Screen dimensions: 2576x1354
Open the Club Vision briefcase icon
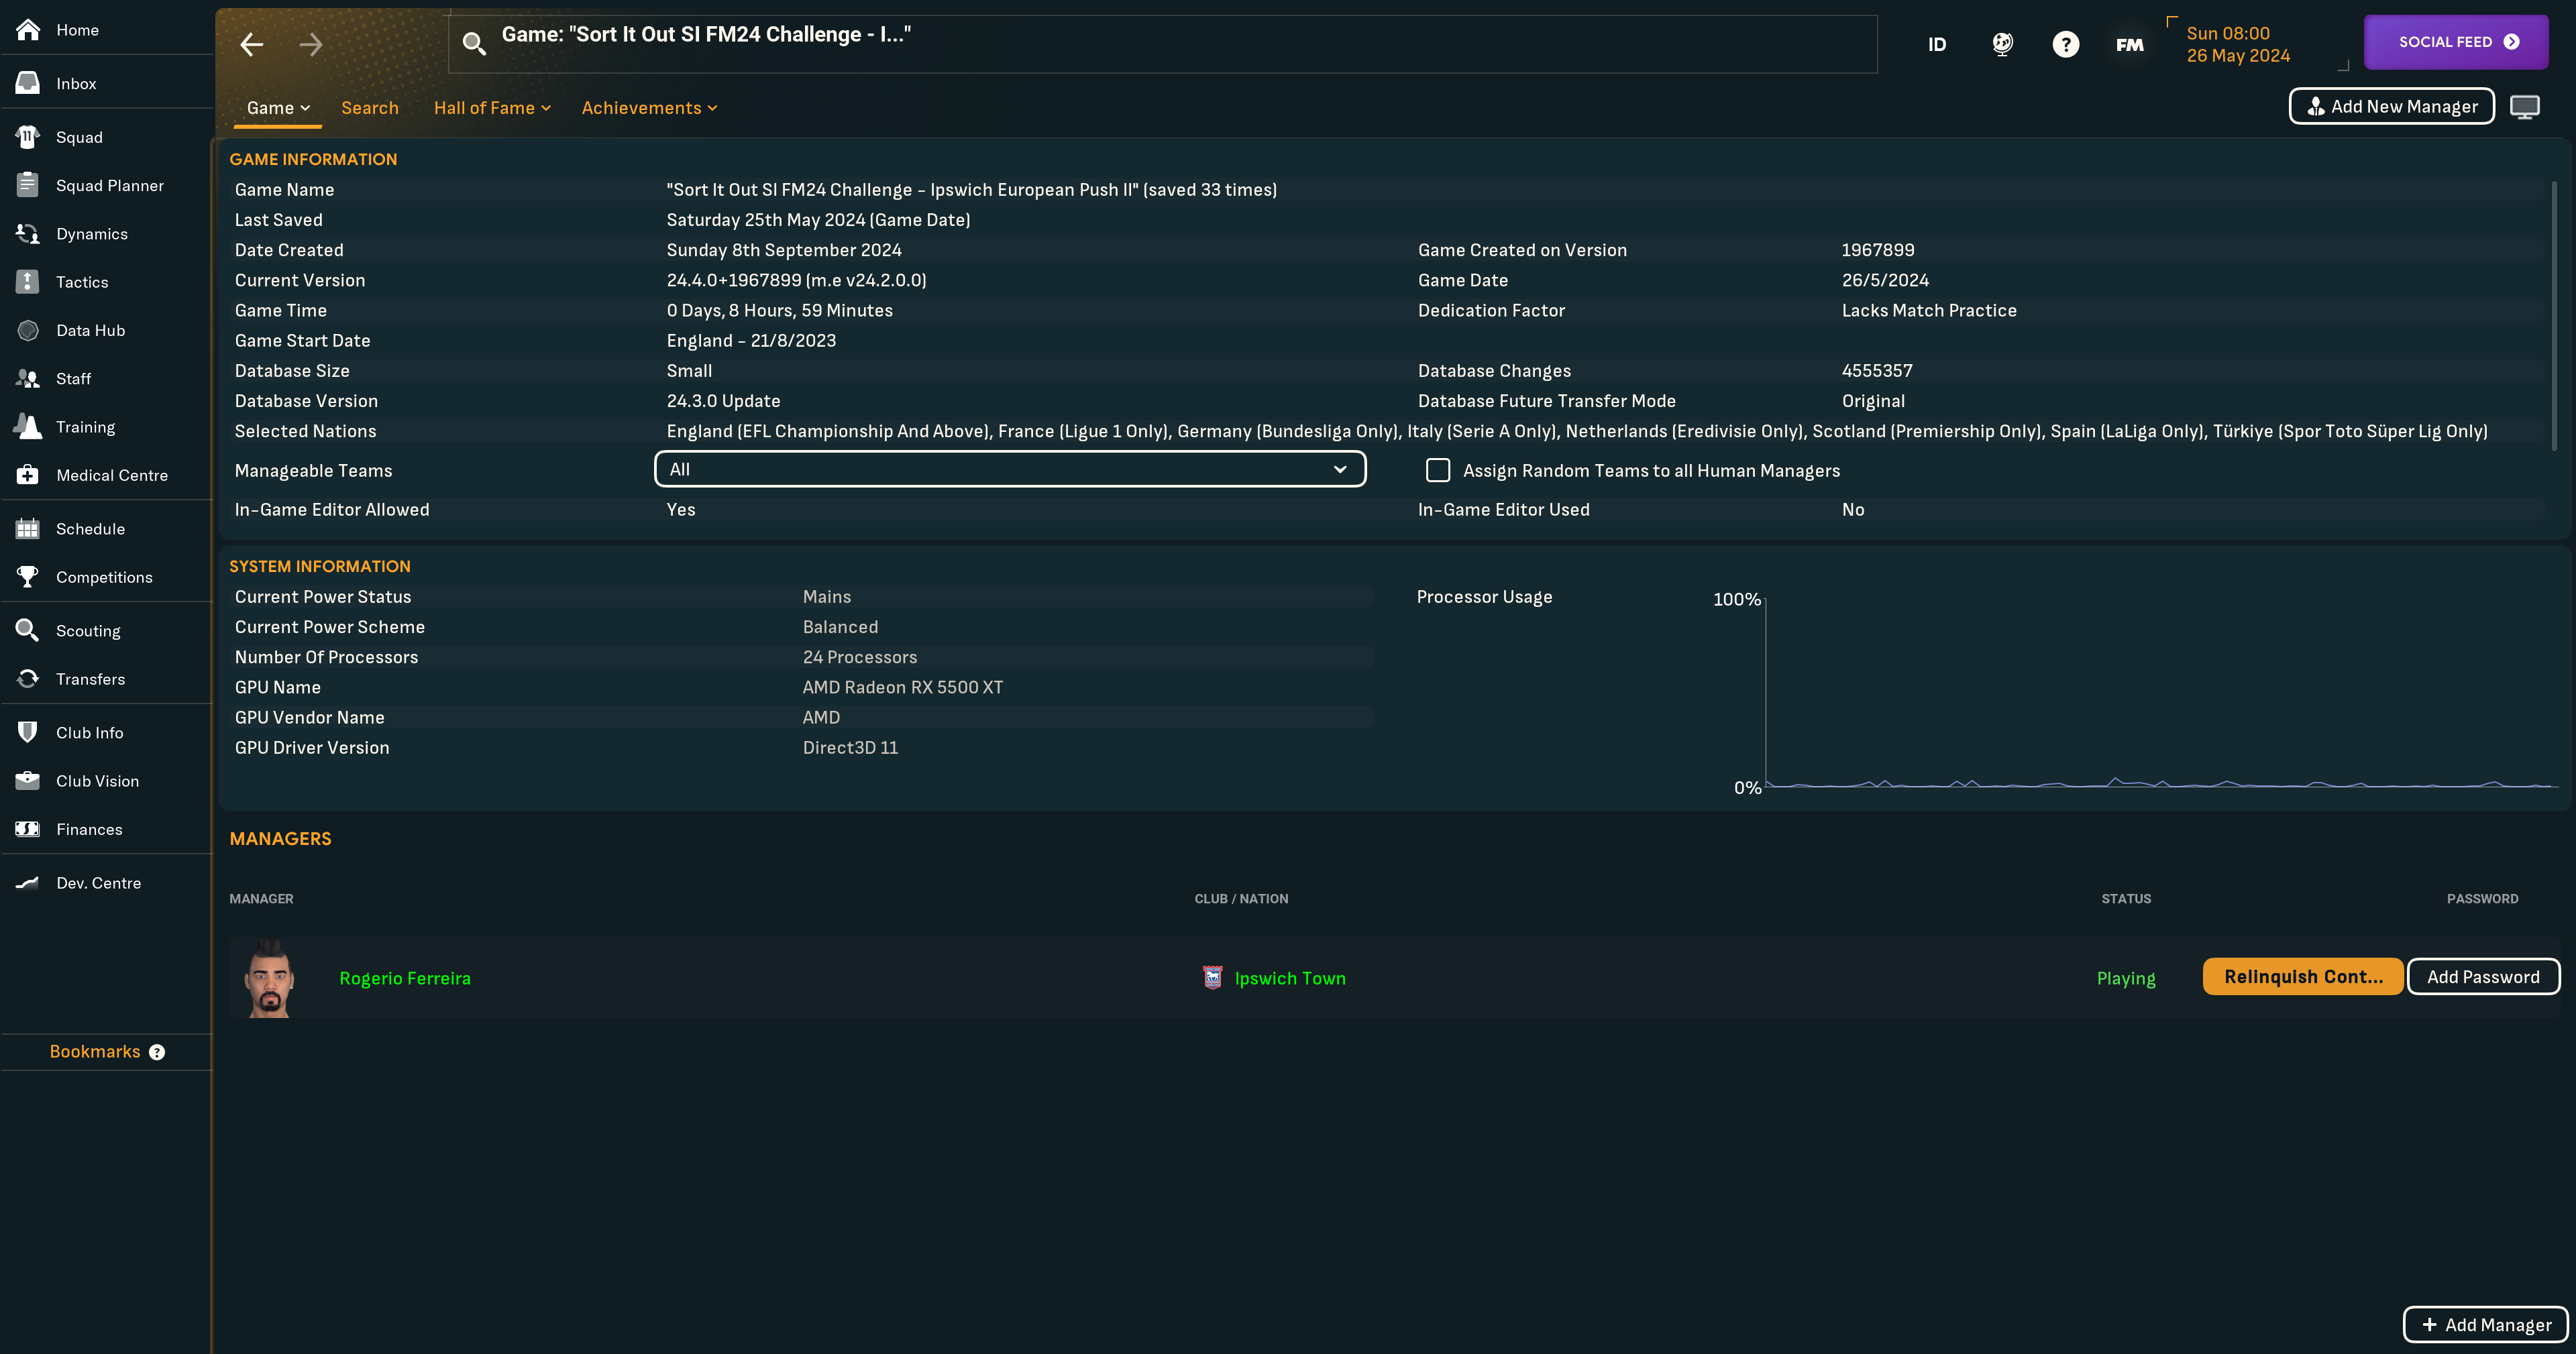28,781
